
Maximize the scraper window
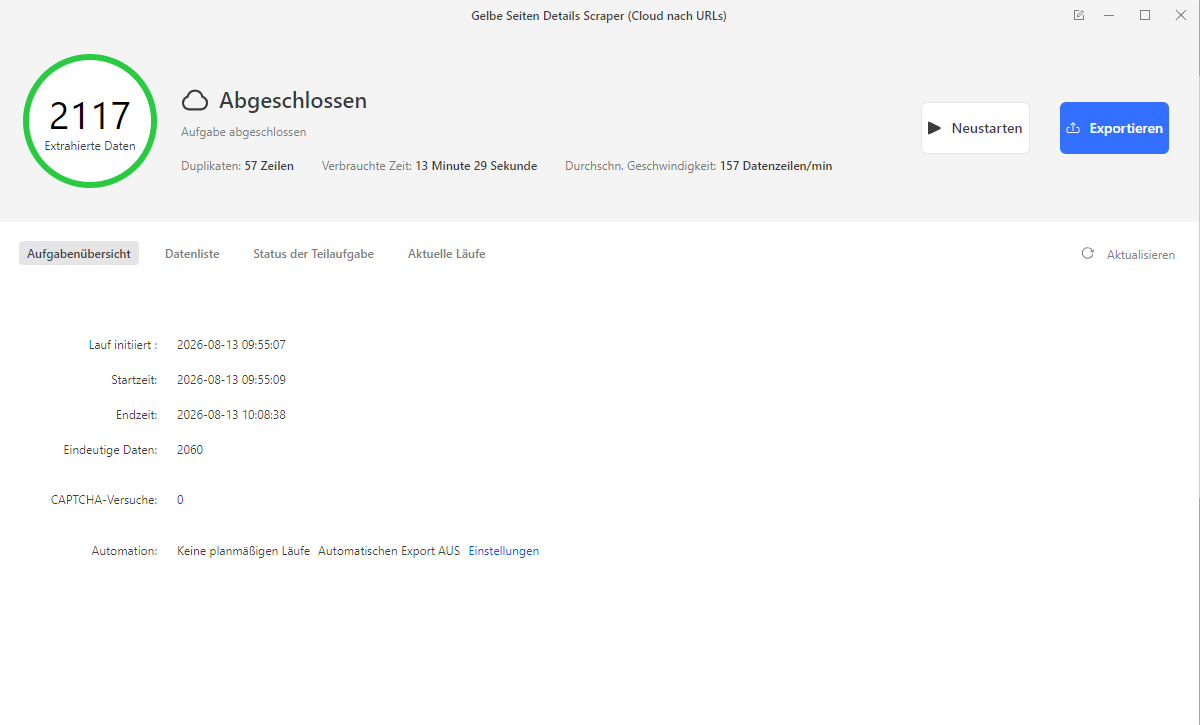click(x=1145, y=15)
